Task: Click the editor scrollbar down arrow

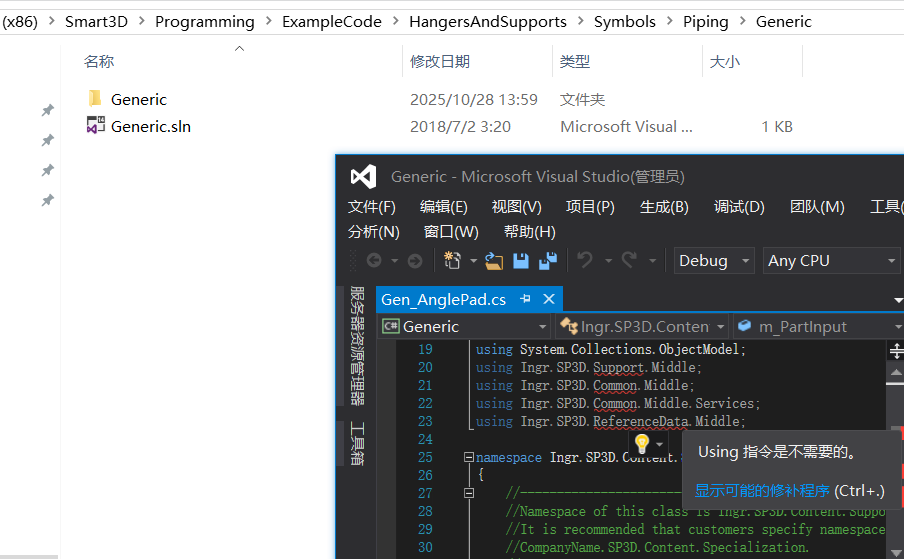Action: coord(896,552)
